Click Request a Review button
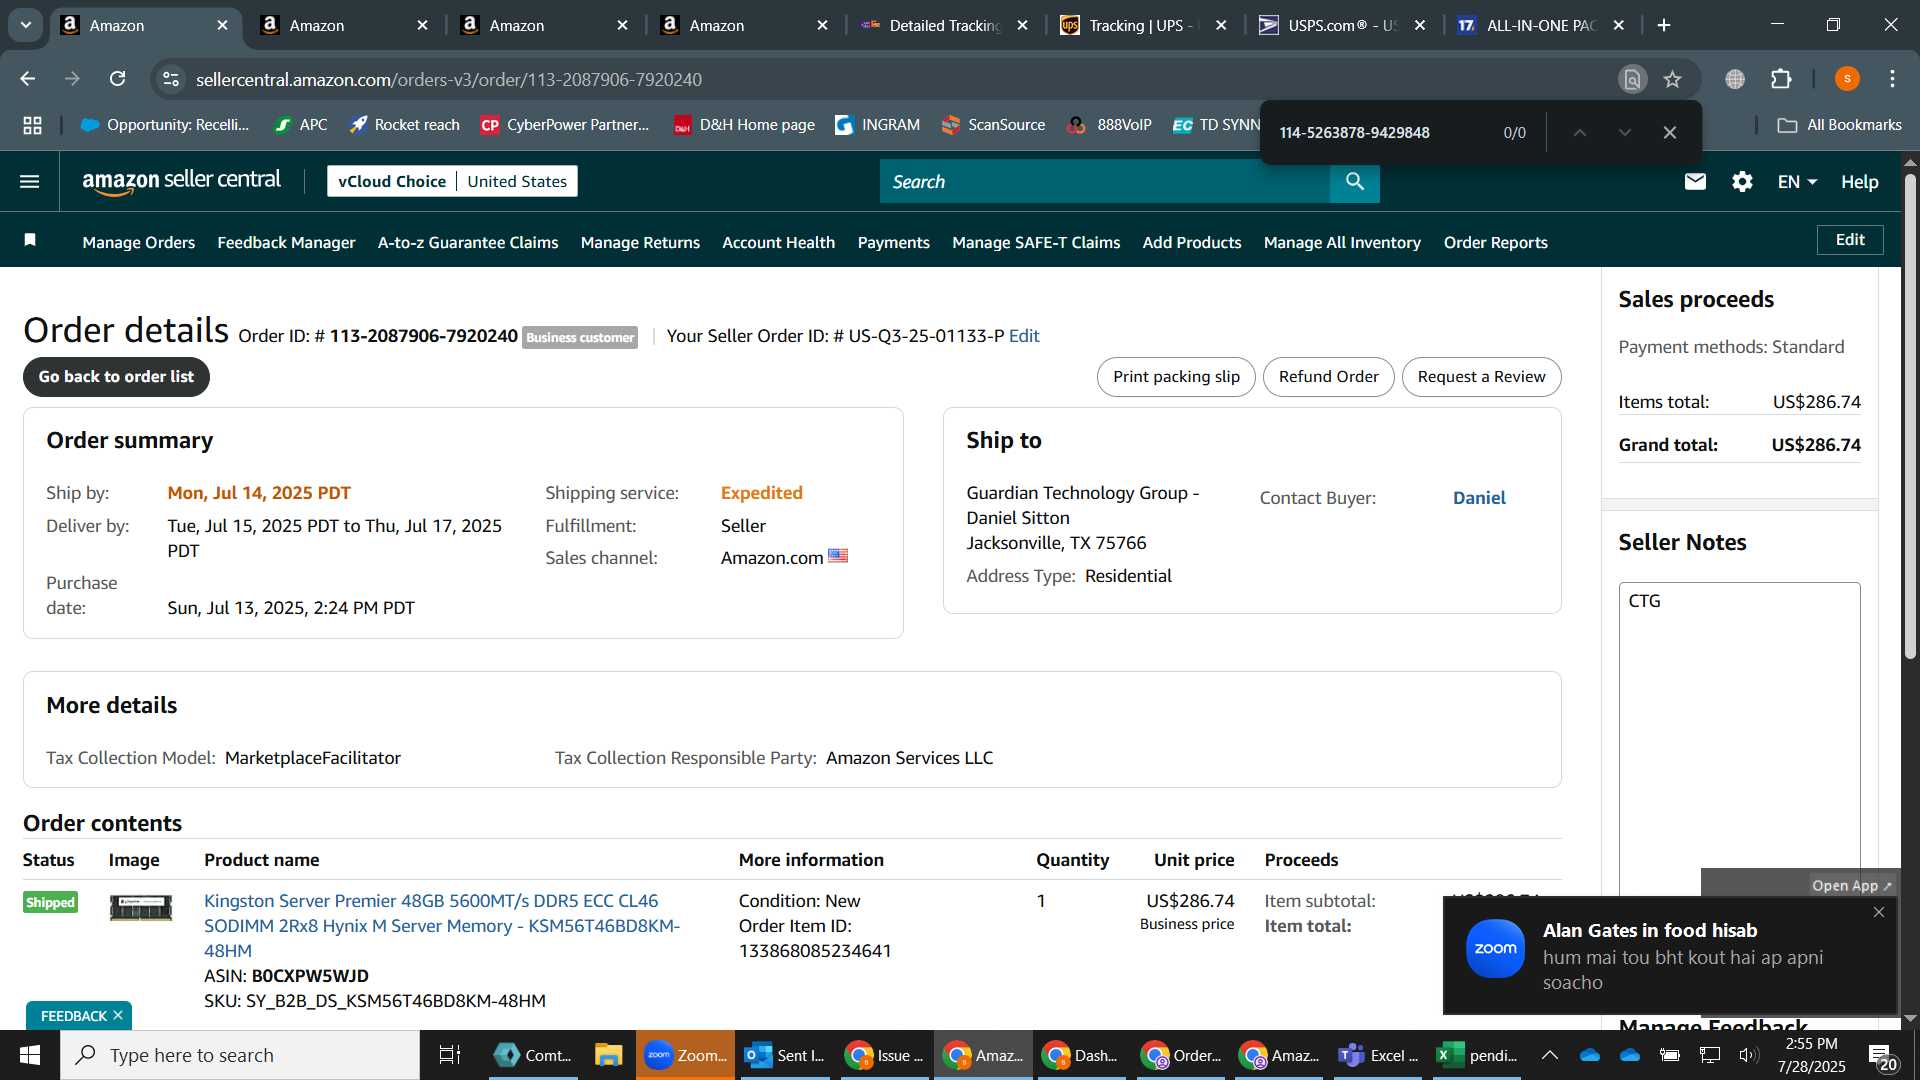This screenshot has height=1080, width=1920. [x=1481, y=377]
